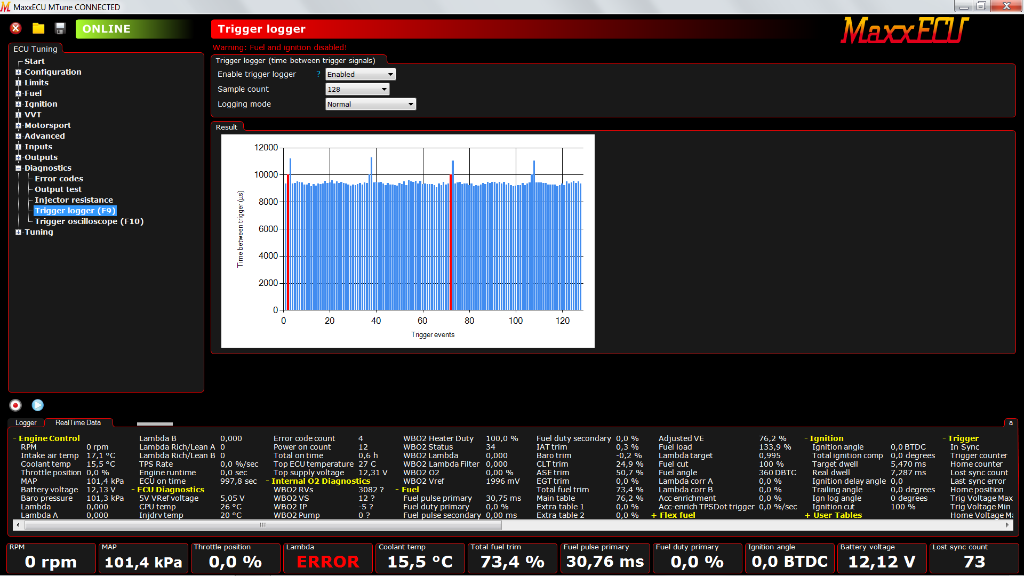
Task: Collapse the Engine Control data group
Action: pos(16,439)
